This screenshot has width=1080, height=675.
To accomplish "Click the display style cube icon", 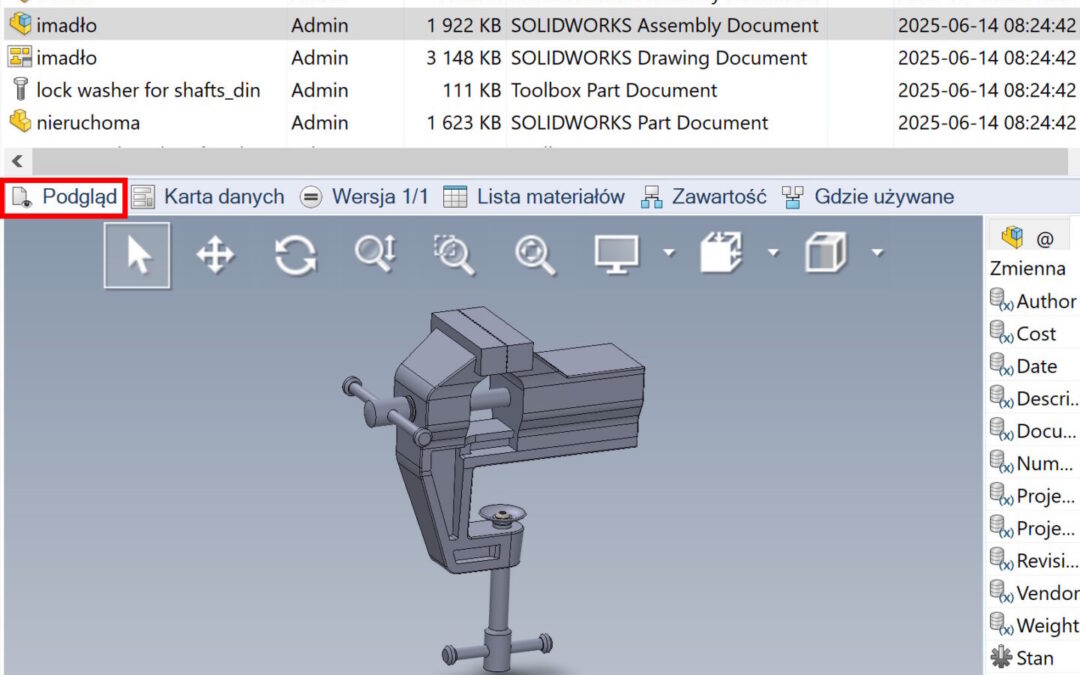I will pos(826,254).
